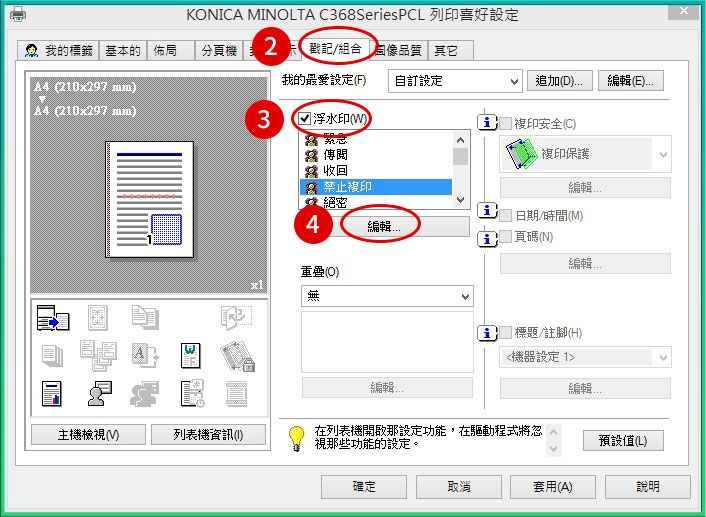Click the 取消 cancel button
The image size is (706, 517).
(459, 487)
